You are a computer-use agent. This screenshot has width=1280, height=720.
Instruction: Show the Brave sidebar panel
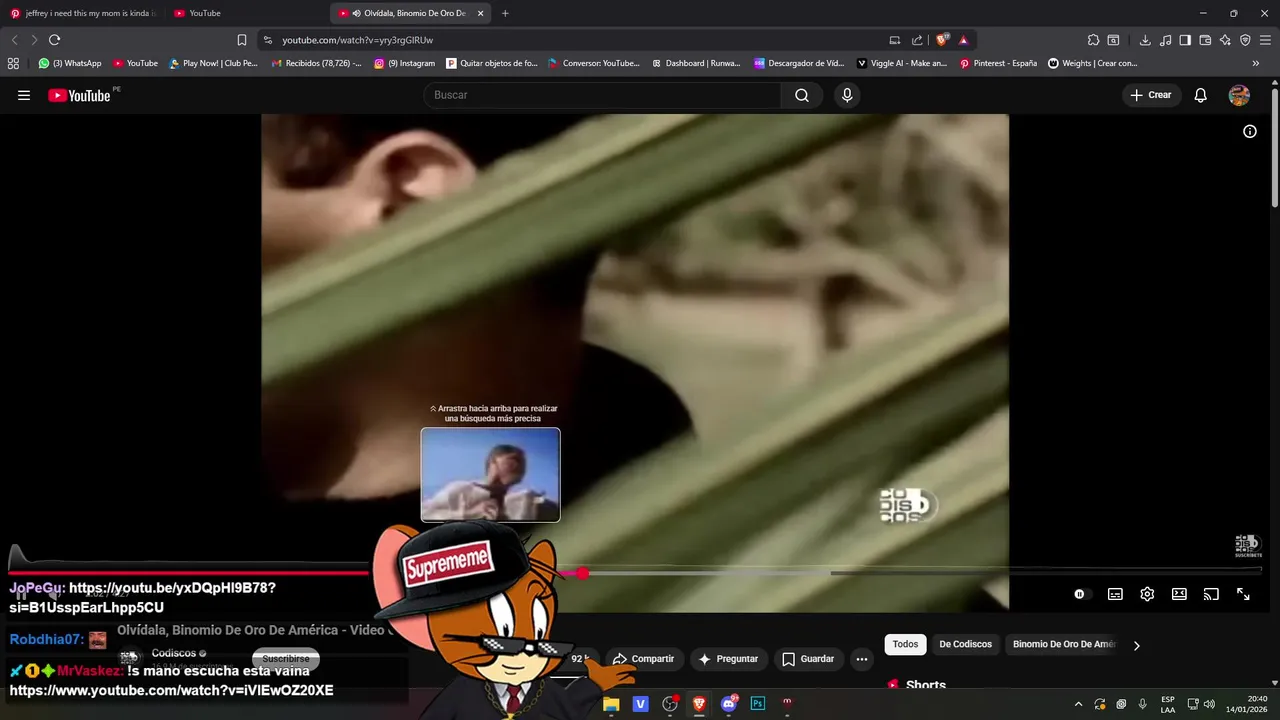(x=1185, y=40)
